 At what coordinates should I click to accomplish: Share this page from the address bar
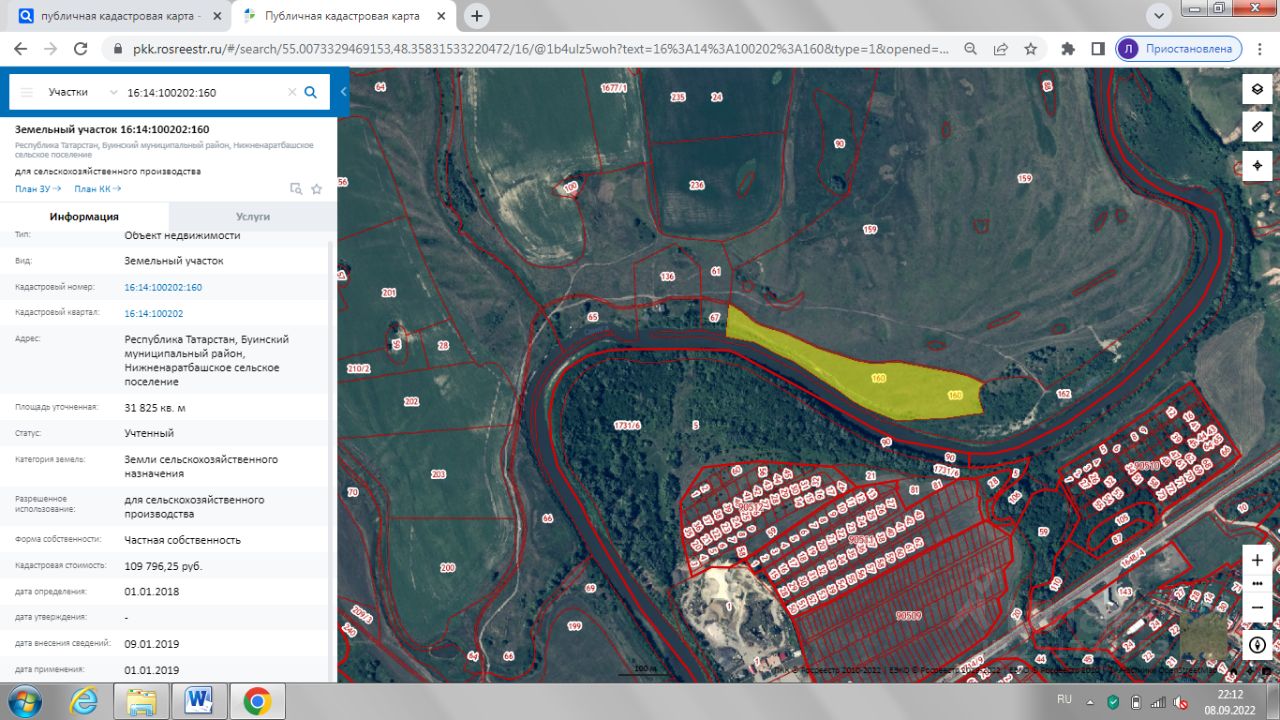(1001, 48)
